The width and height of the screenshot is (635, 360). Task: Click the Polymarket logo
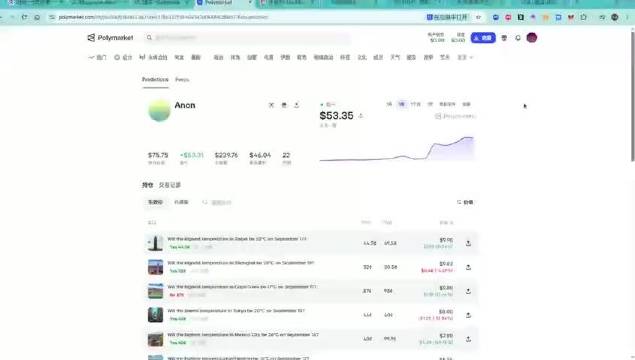click(x=110, y=38)
